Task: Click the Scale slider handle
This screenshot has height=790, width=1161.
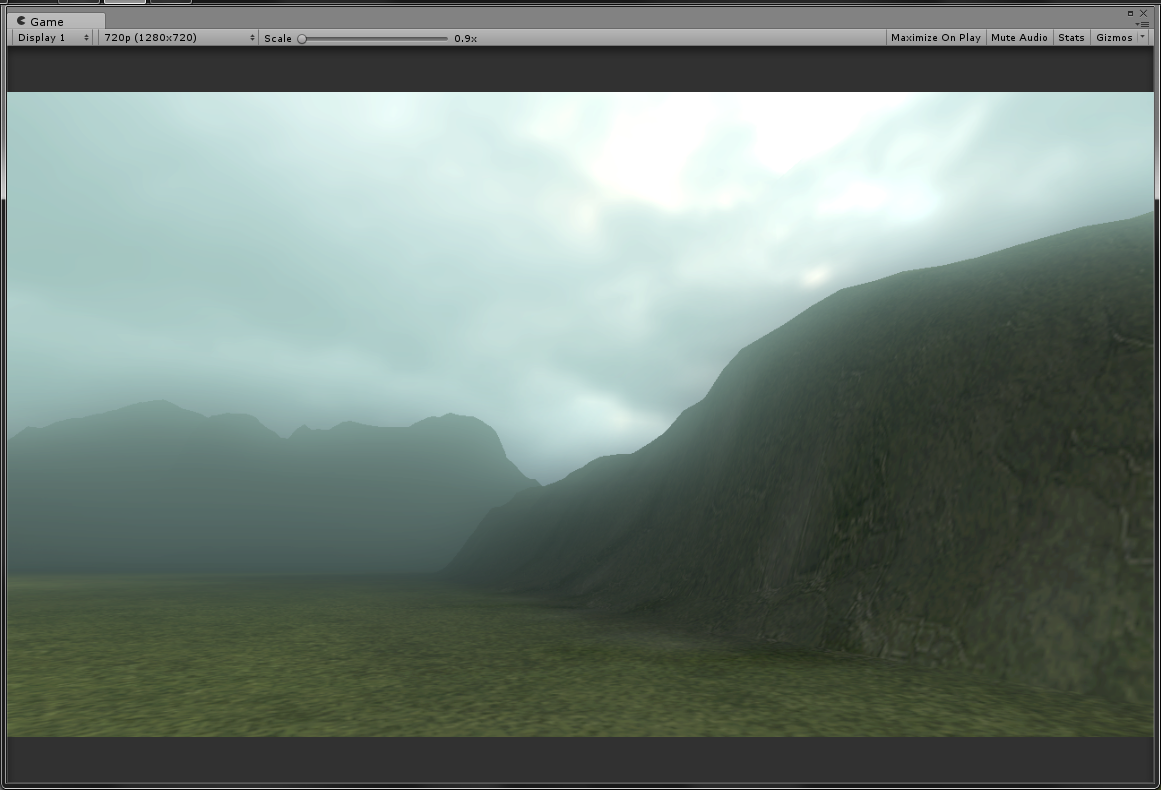Action: coord(302,39)
